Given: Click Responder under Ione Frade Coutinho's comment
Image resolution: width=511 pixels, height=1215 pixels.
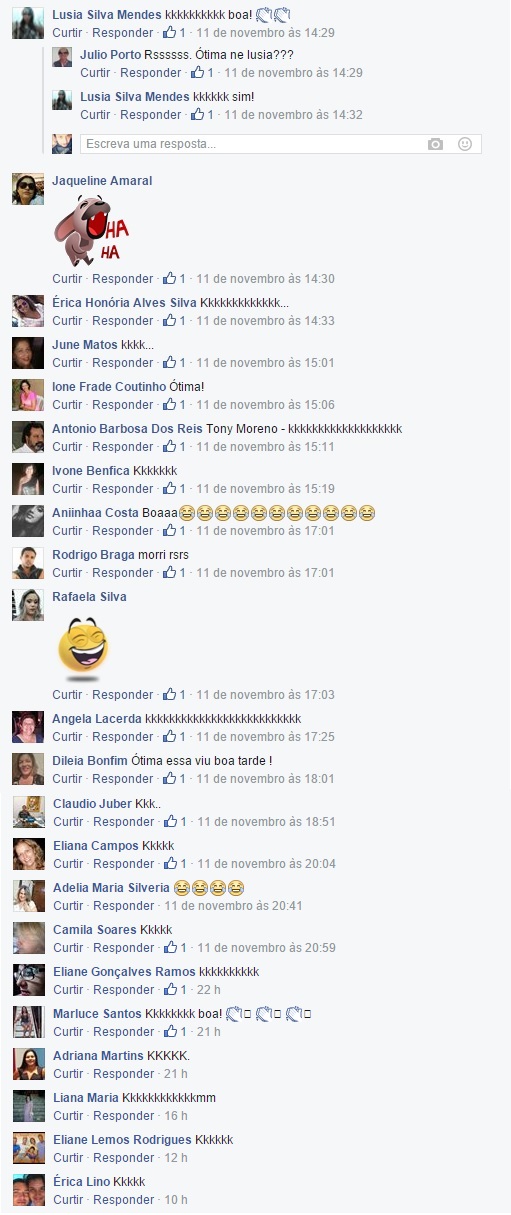Looking at the screenshot, I should click(x=123, y=405).
